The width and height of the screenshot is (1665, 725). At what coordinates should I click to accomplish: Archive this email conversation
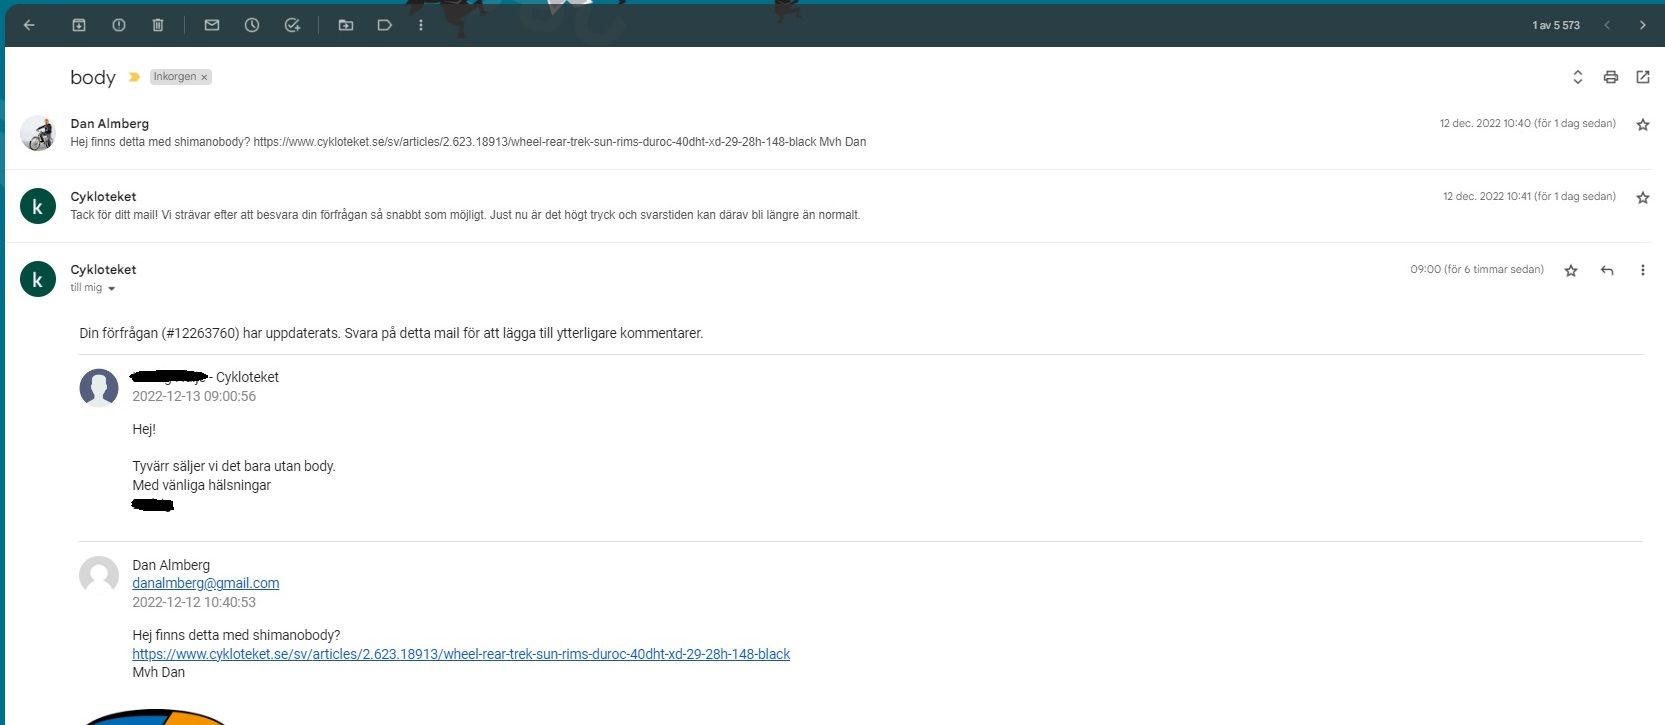(x=79, y=25)
